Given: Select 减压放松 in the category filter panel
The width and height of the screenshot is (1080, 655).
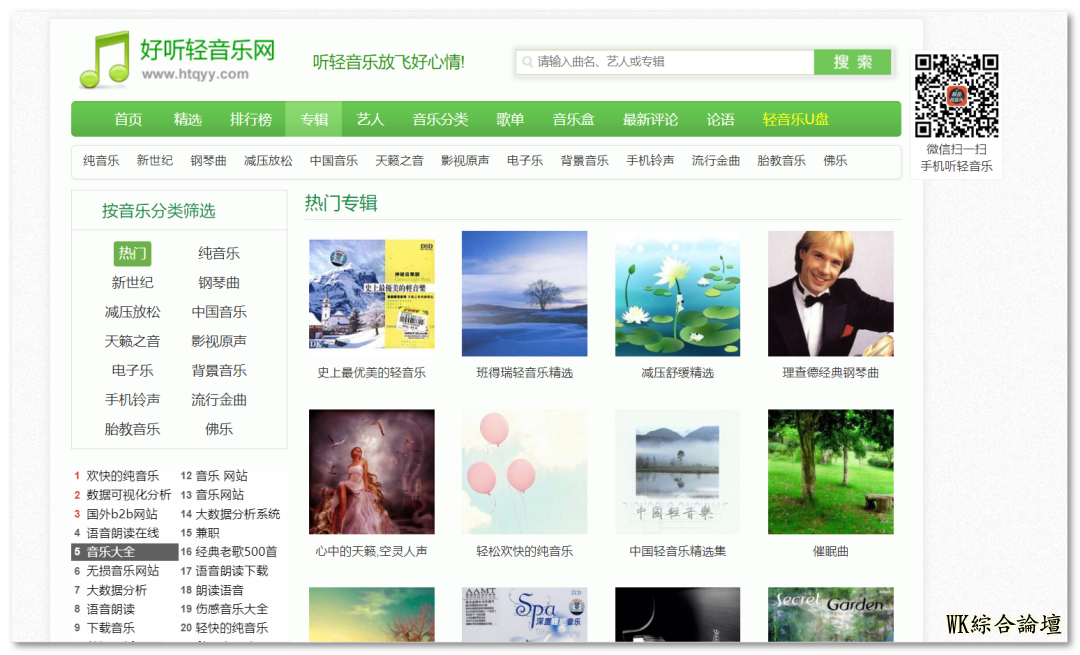Looking at the screenshot, I should pyautogui.click(x=132, y=312).
